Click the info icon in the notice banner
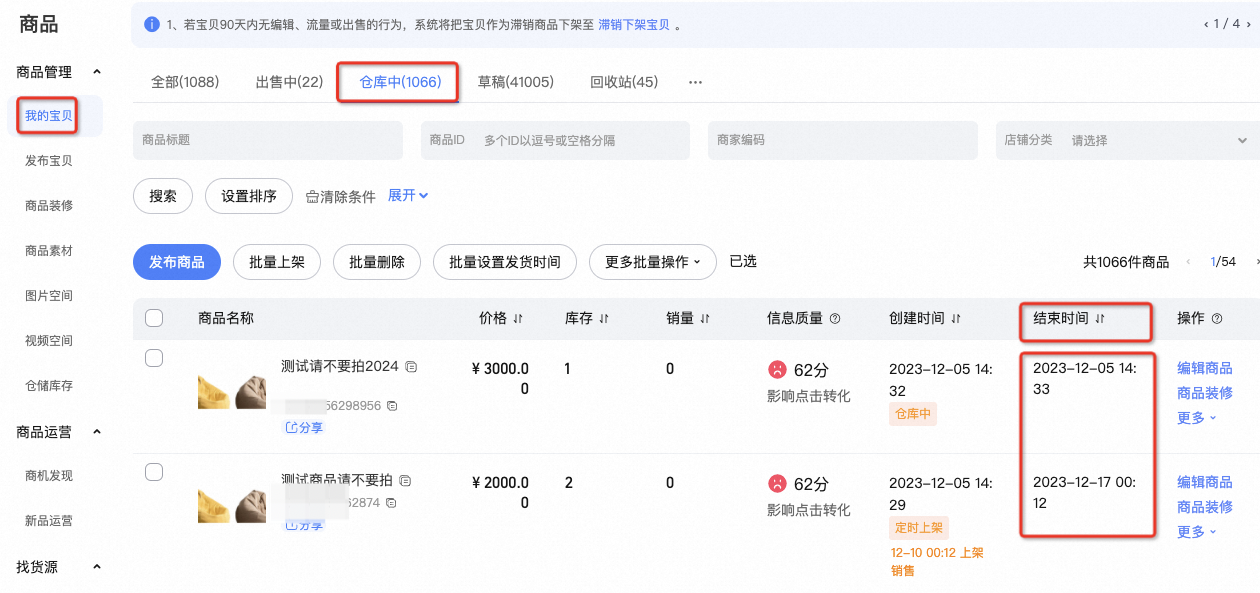 151,24
